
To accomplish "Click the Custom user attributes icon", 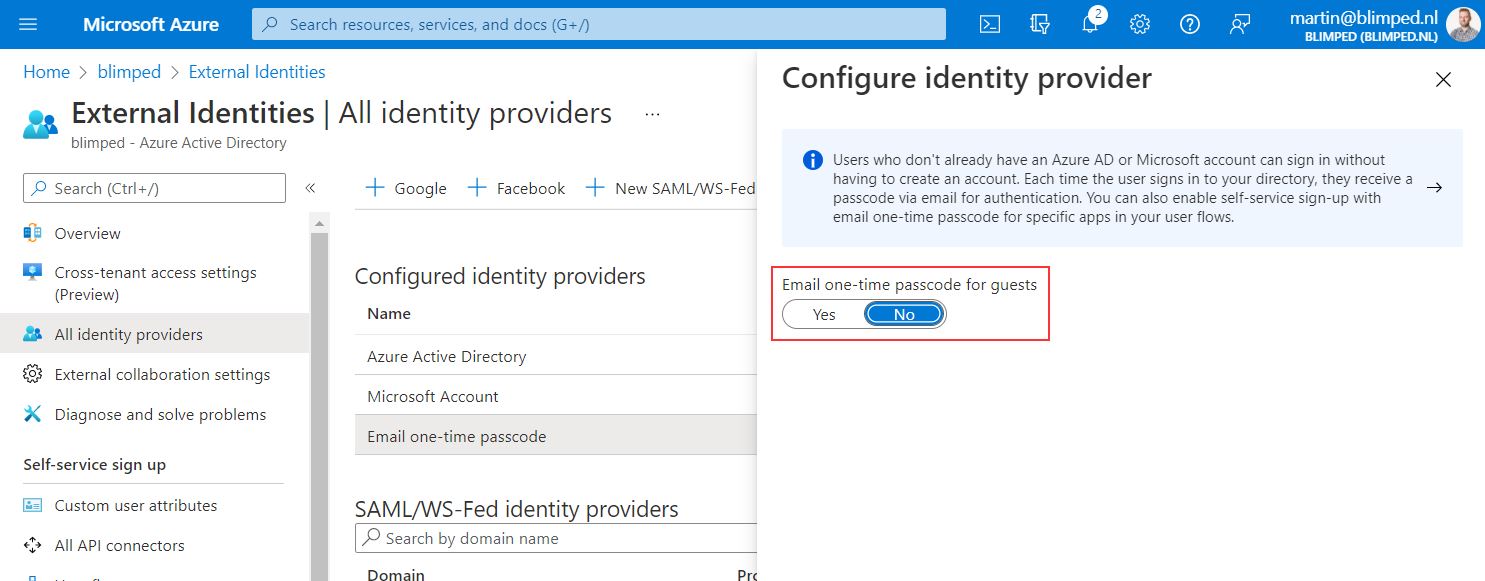I will (33, 505).
